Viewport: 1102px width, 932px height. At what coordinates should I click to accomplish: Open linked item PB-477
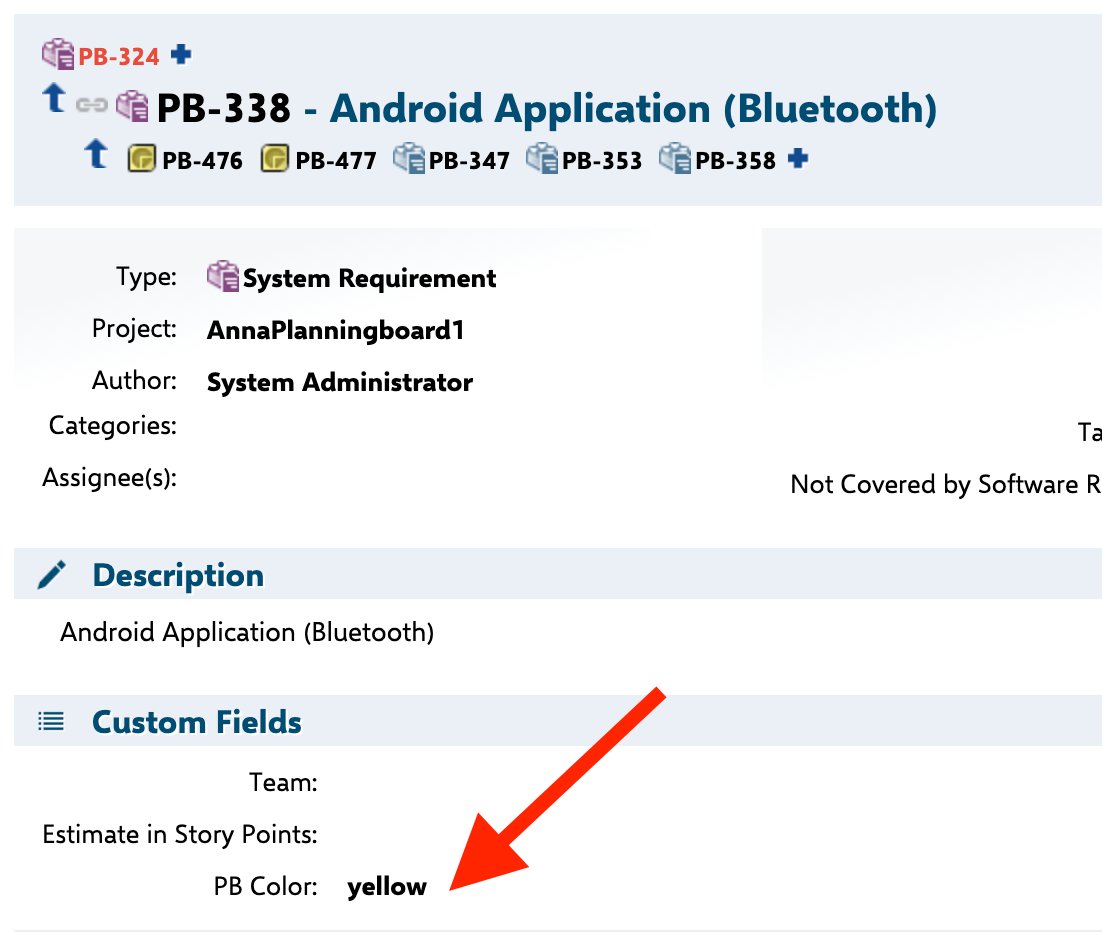tap(335, 160)
